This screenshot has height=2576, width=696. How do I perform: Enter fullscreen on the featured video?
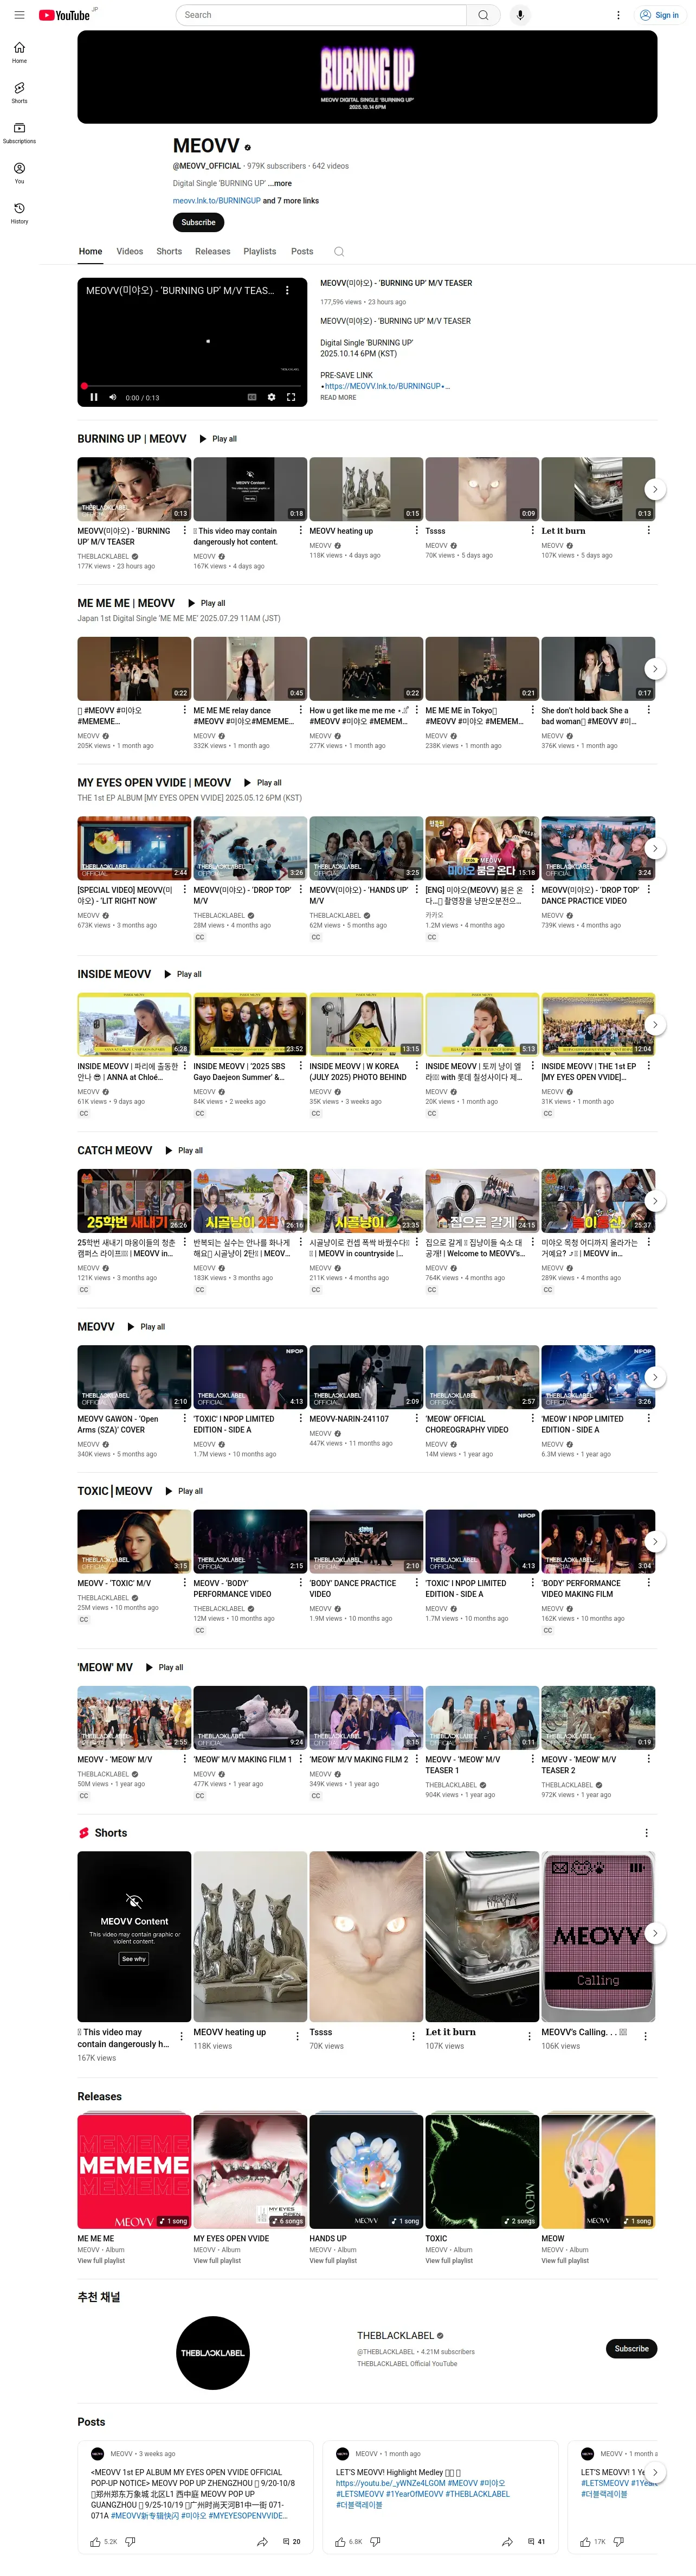coord(291,397)
